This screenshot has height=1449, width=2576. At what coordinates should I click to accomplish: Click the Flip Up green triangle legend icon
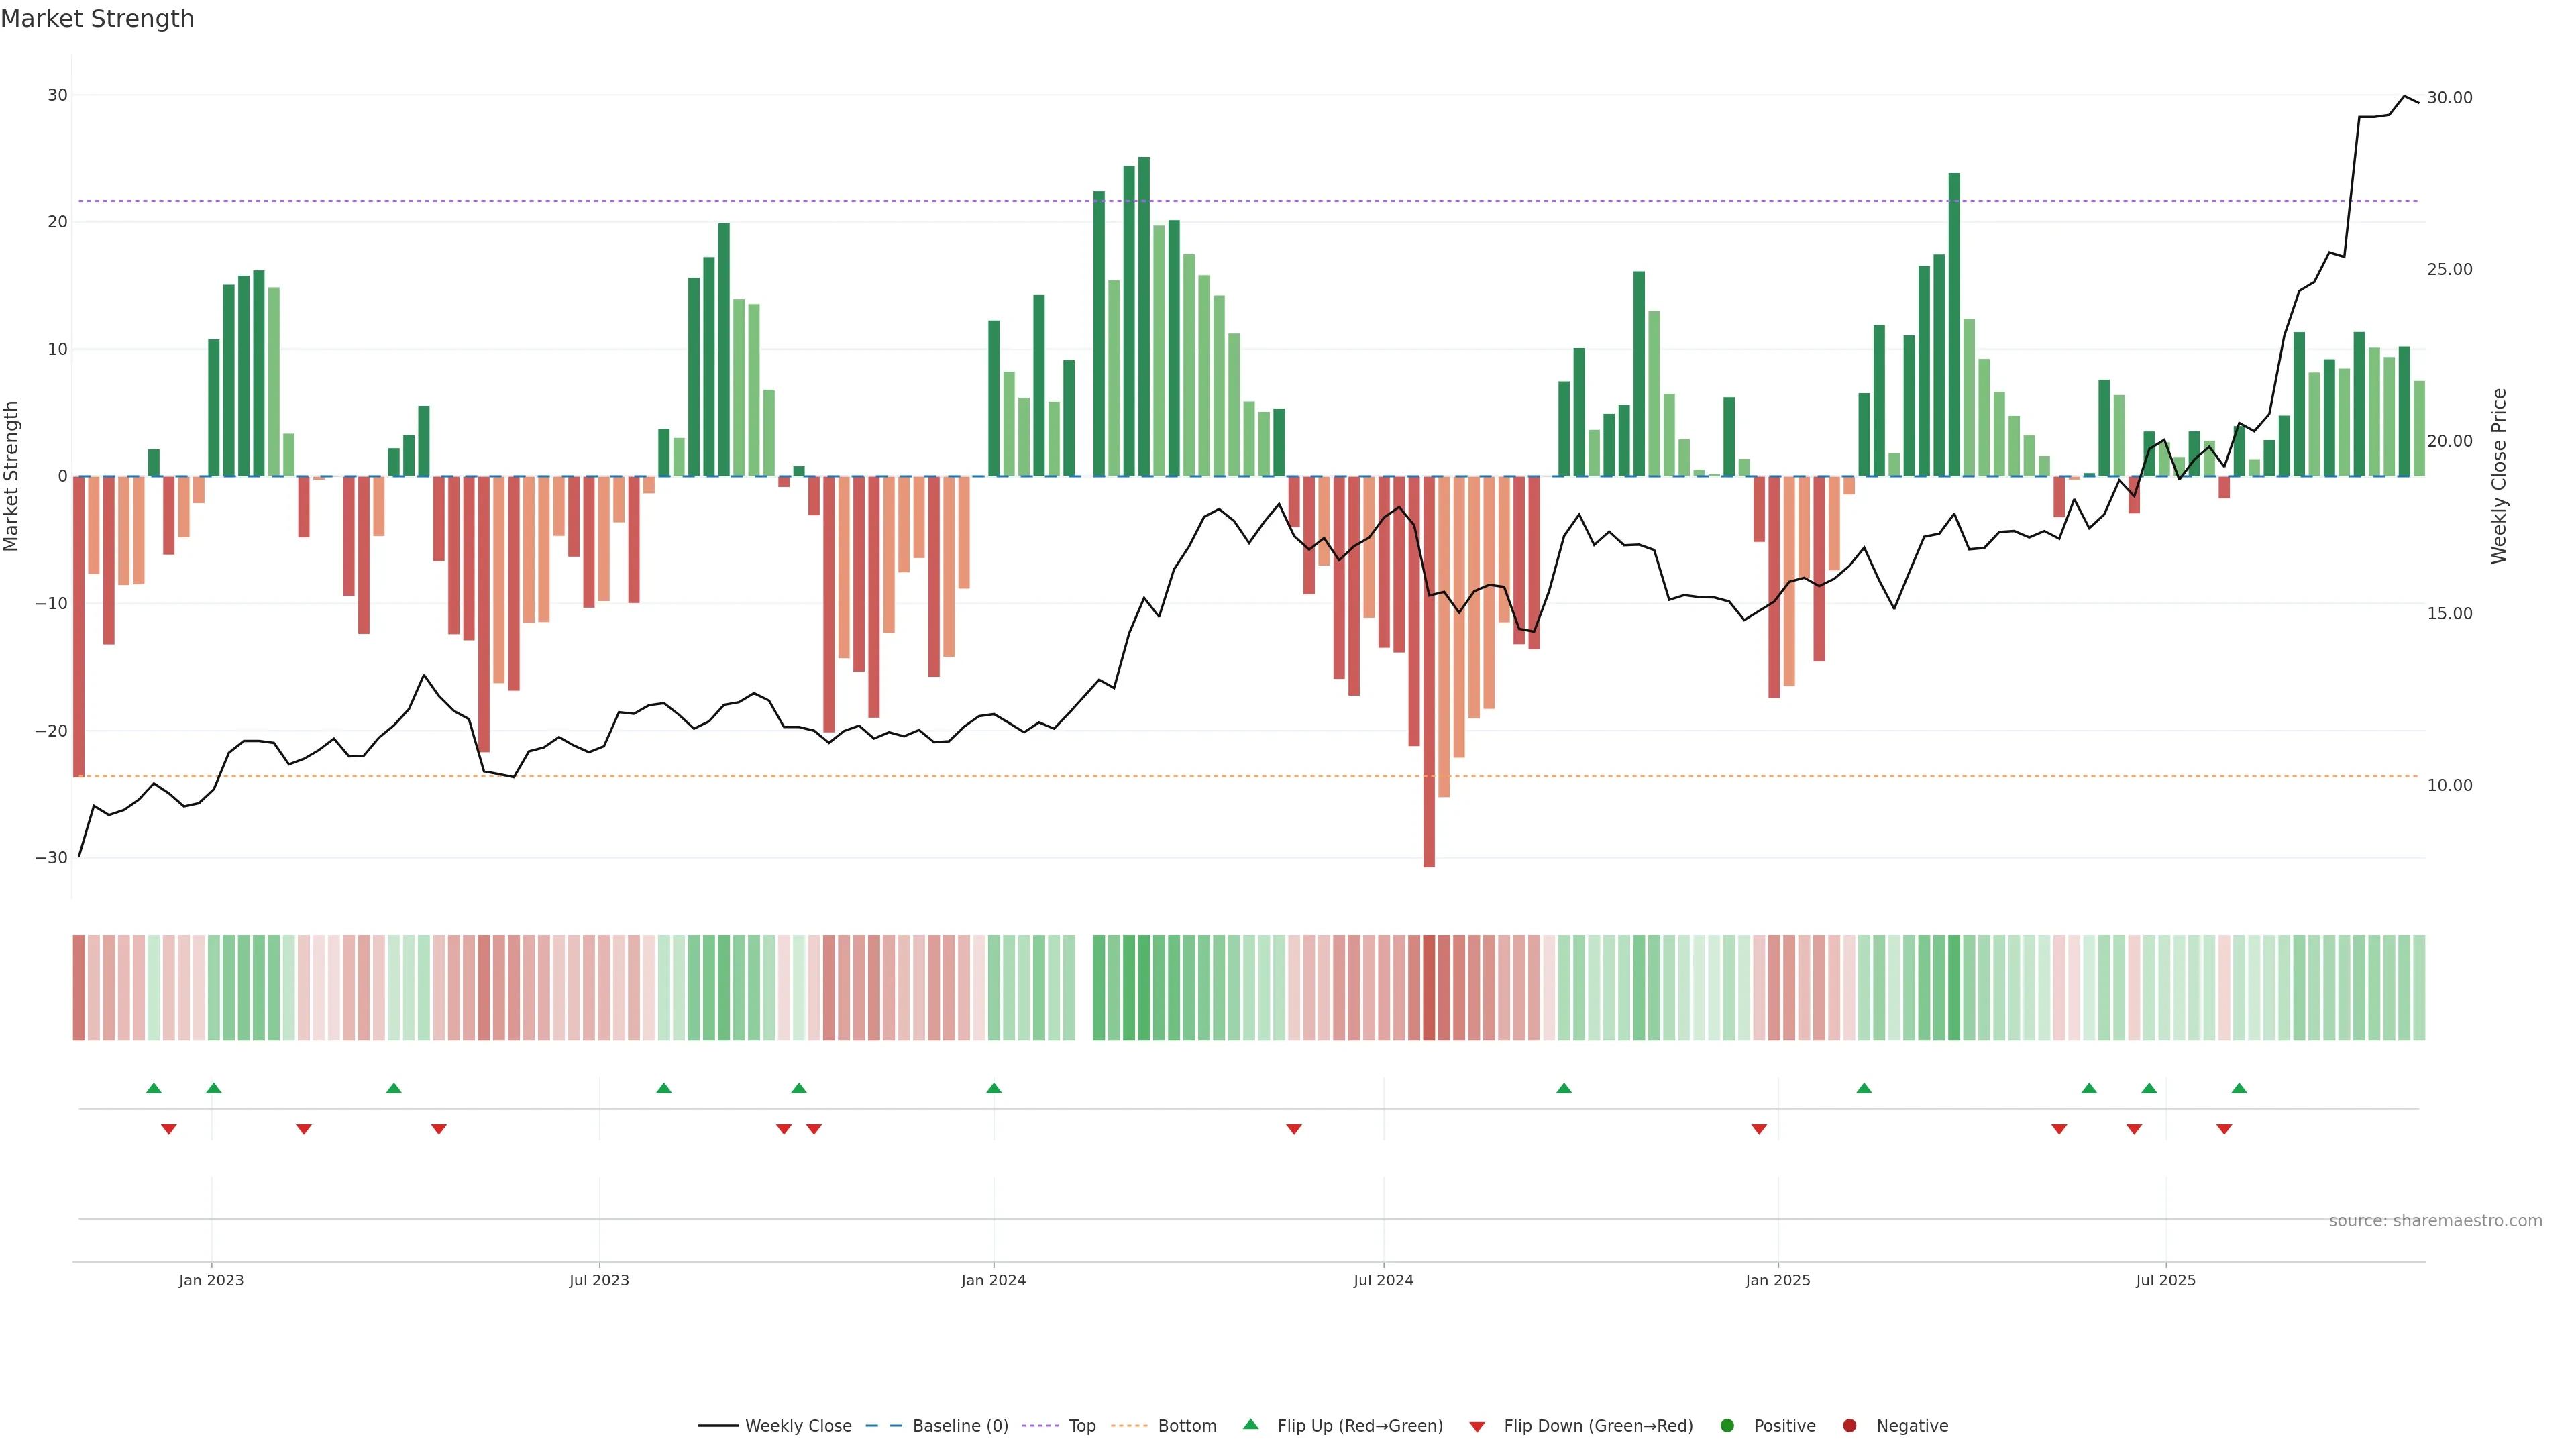point(1250,1424)
